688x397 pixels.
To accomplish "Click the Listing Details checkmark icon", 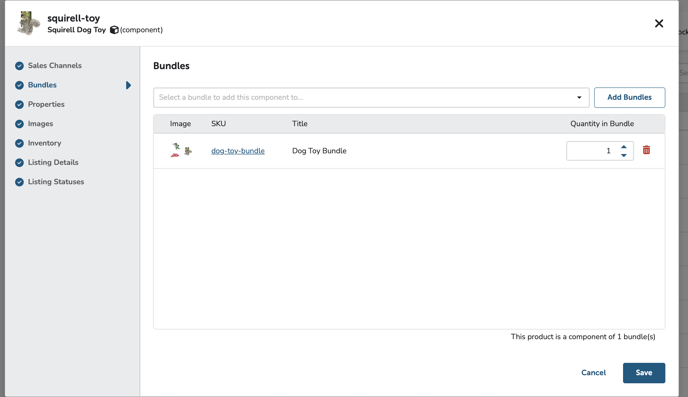I will 19,162.
